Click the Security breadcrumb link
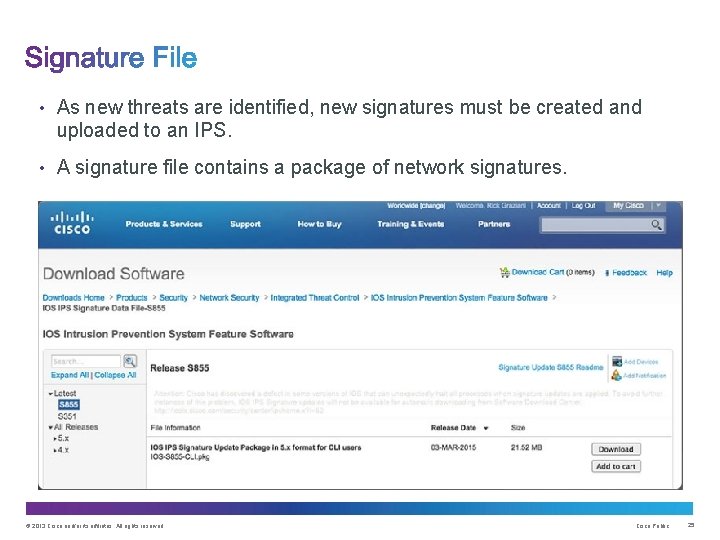720x540 pixels. click(174, 298)
